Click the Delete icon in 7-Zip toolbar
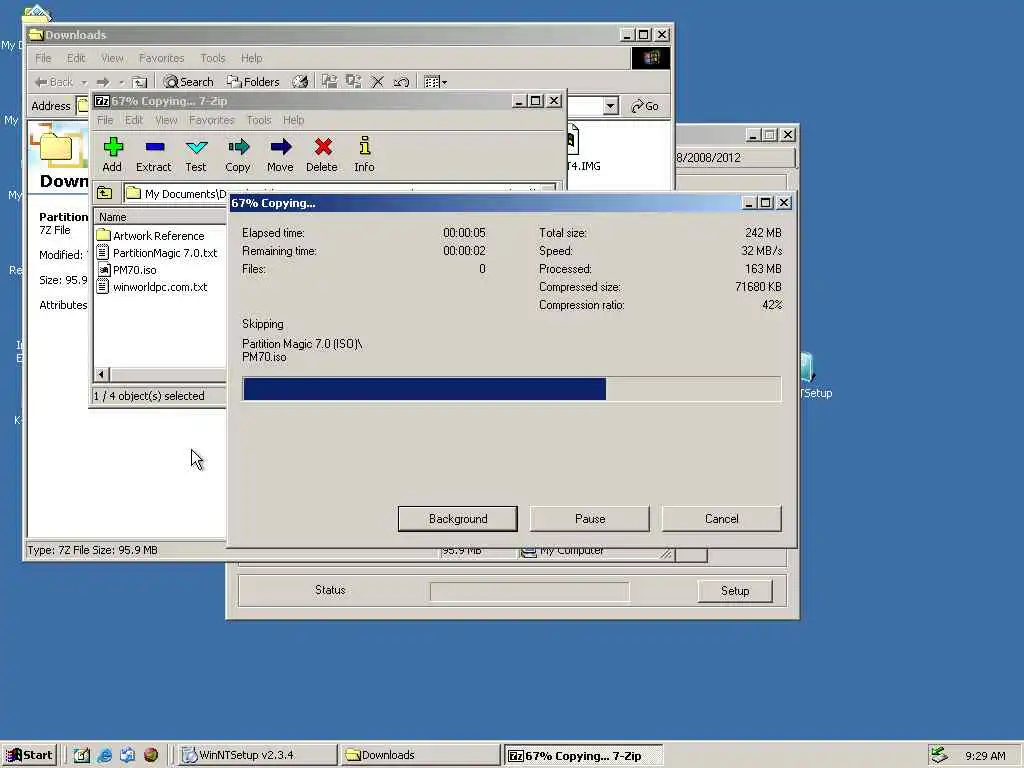The height and width of the screenshot is (768, 1024). [322, 154]
